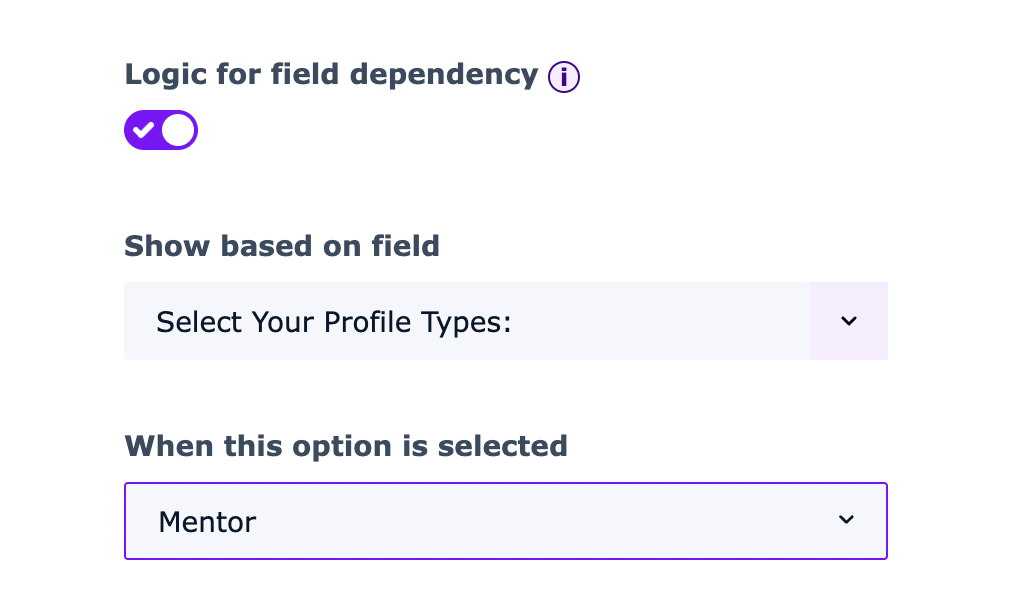Click the checkmark inside the purple switch
The image size is (1012, 616).
[x=144, y=130]
